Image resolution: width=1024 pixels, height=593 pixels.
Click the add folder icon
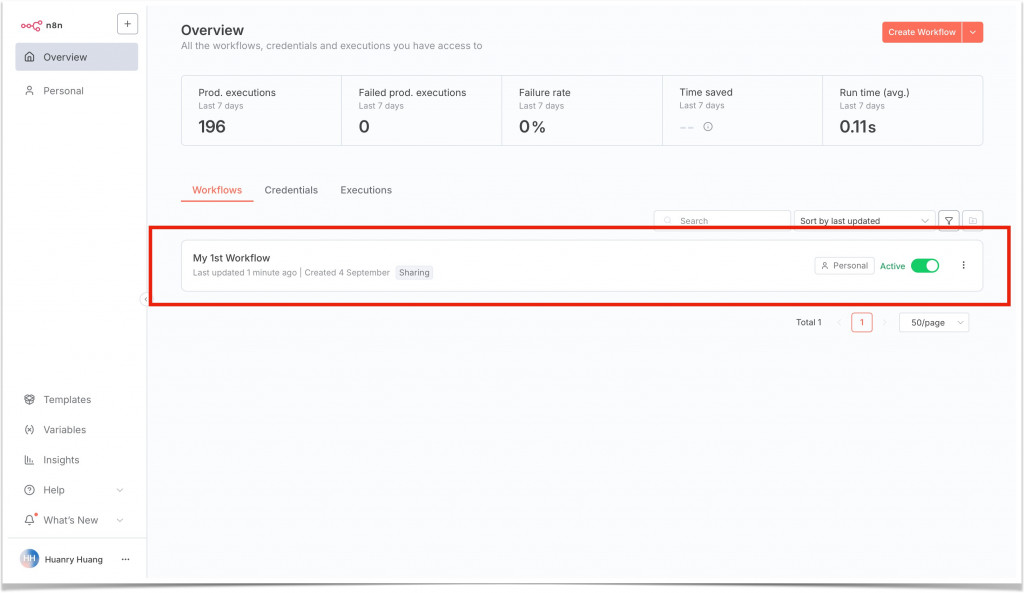point(973,220)
